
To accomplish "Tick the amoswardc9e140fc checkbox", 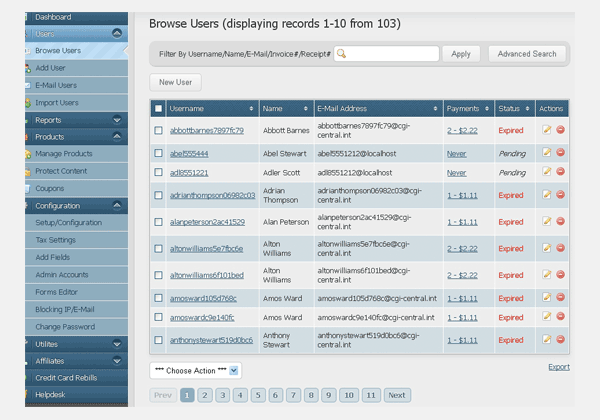I will point(158,317).
